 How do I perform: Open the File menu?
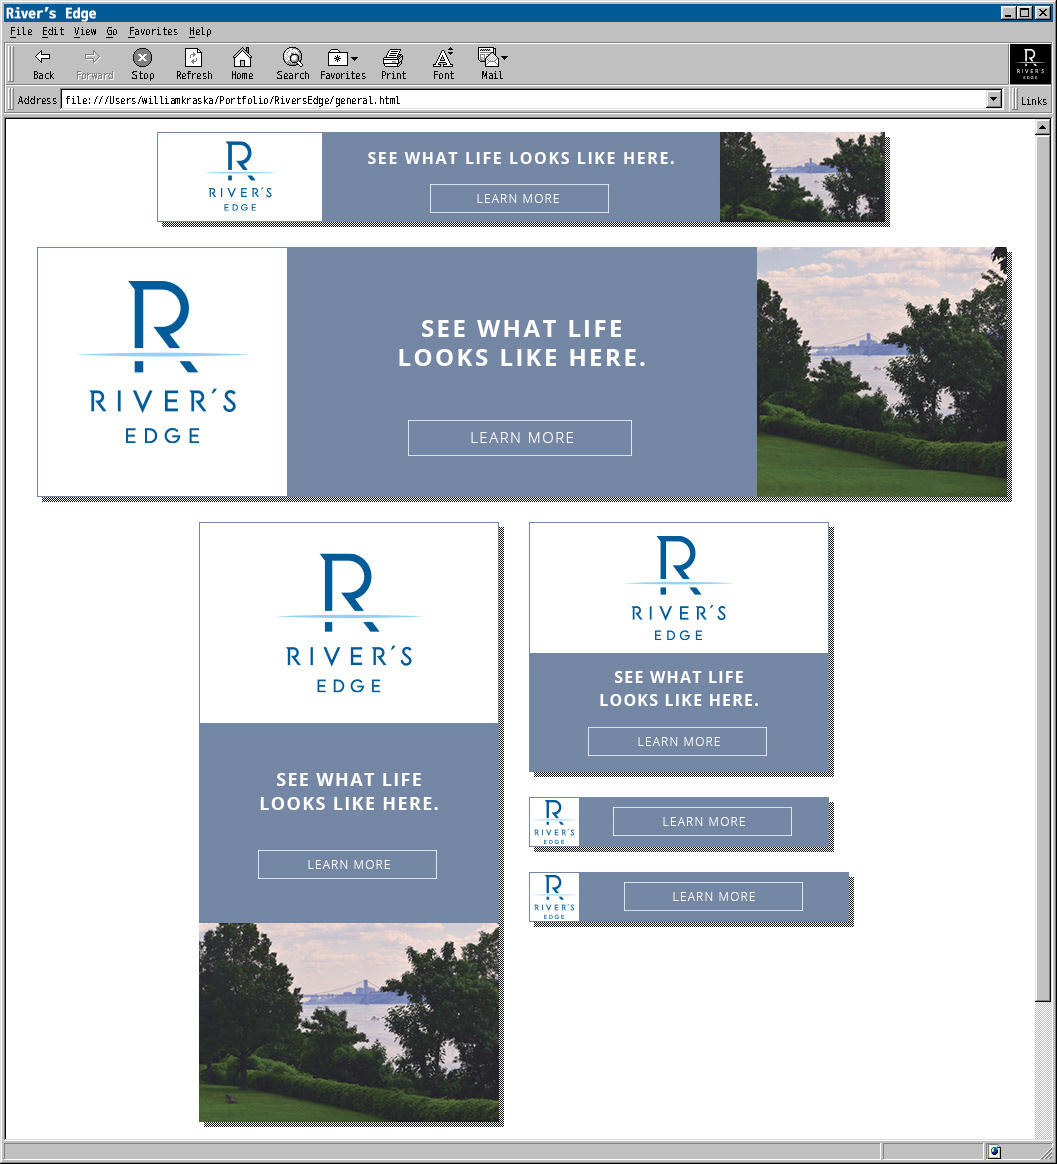coord(21,31)
